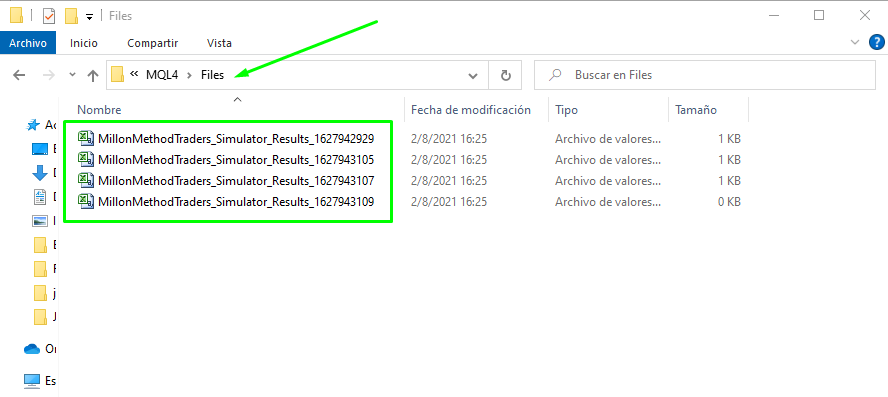Viewport: 888px width, 397px height.
Task: Sort by the Tipo column header
Action: point(566,110)
